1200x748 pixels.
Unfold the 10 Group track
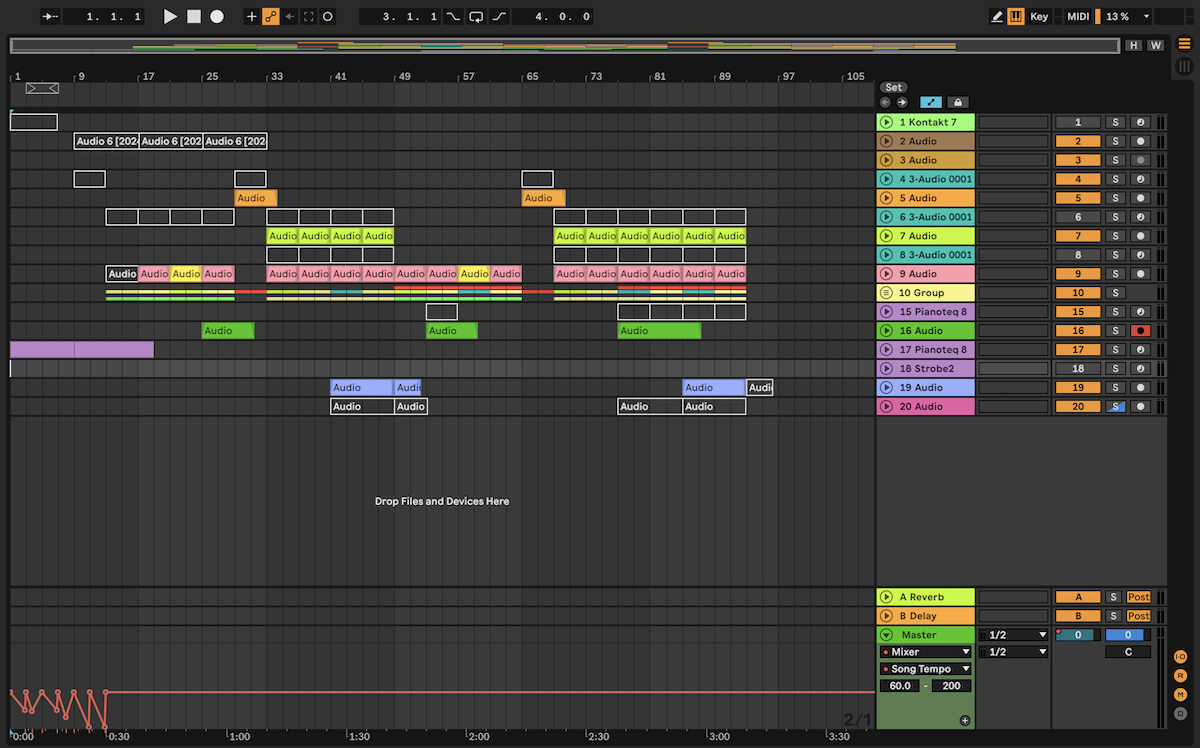(x=886, y=293)
